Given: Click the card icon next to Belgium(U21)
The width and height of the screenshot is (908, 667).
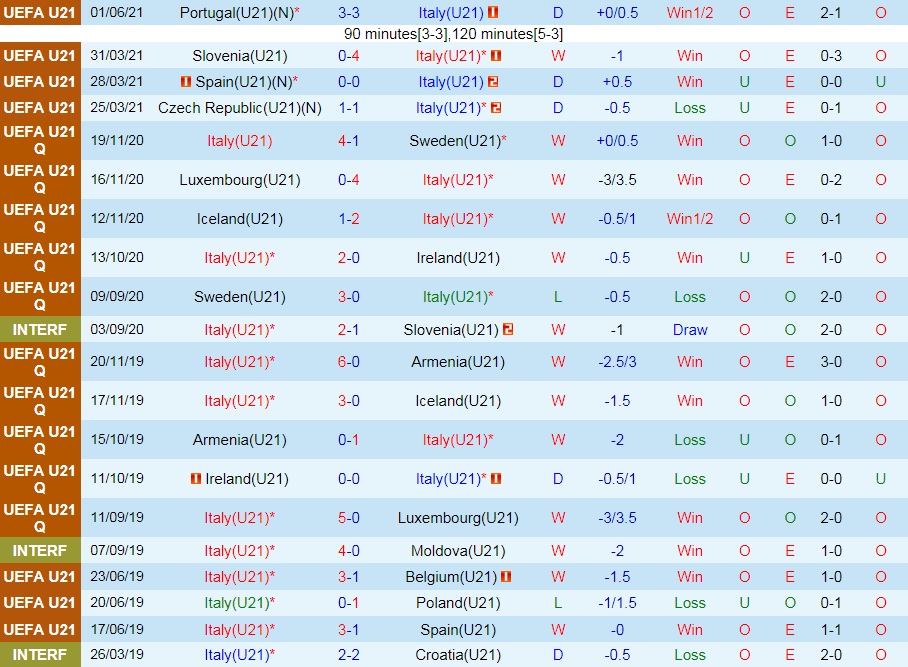Looking at the screenshot, I should [x=506, y=577].
